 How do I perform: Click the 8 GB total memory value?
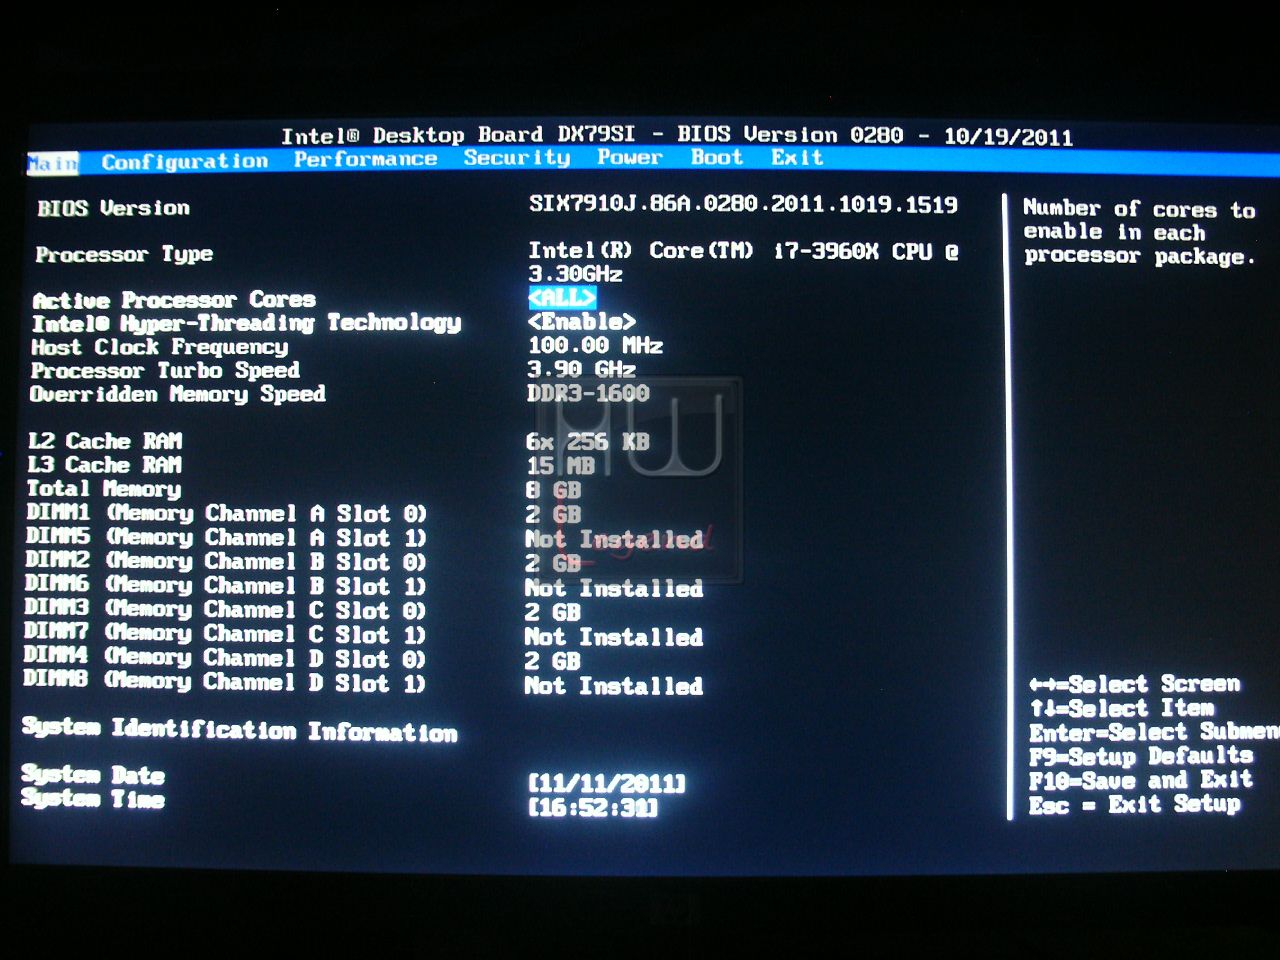553,490
